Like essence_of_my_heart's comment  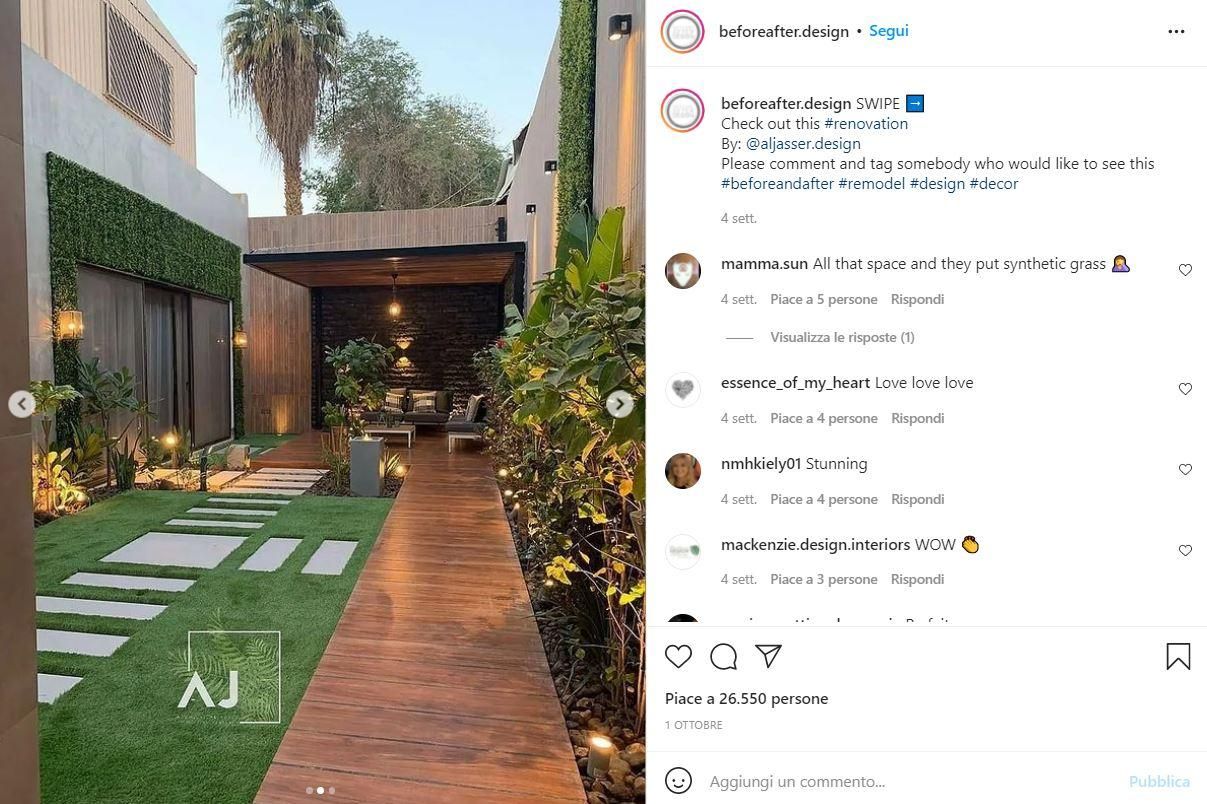(1185, 389)
